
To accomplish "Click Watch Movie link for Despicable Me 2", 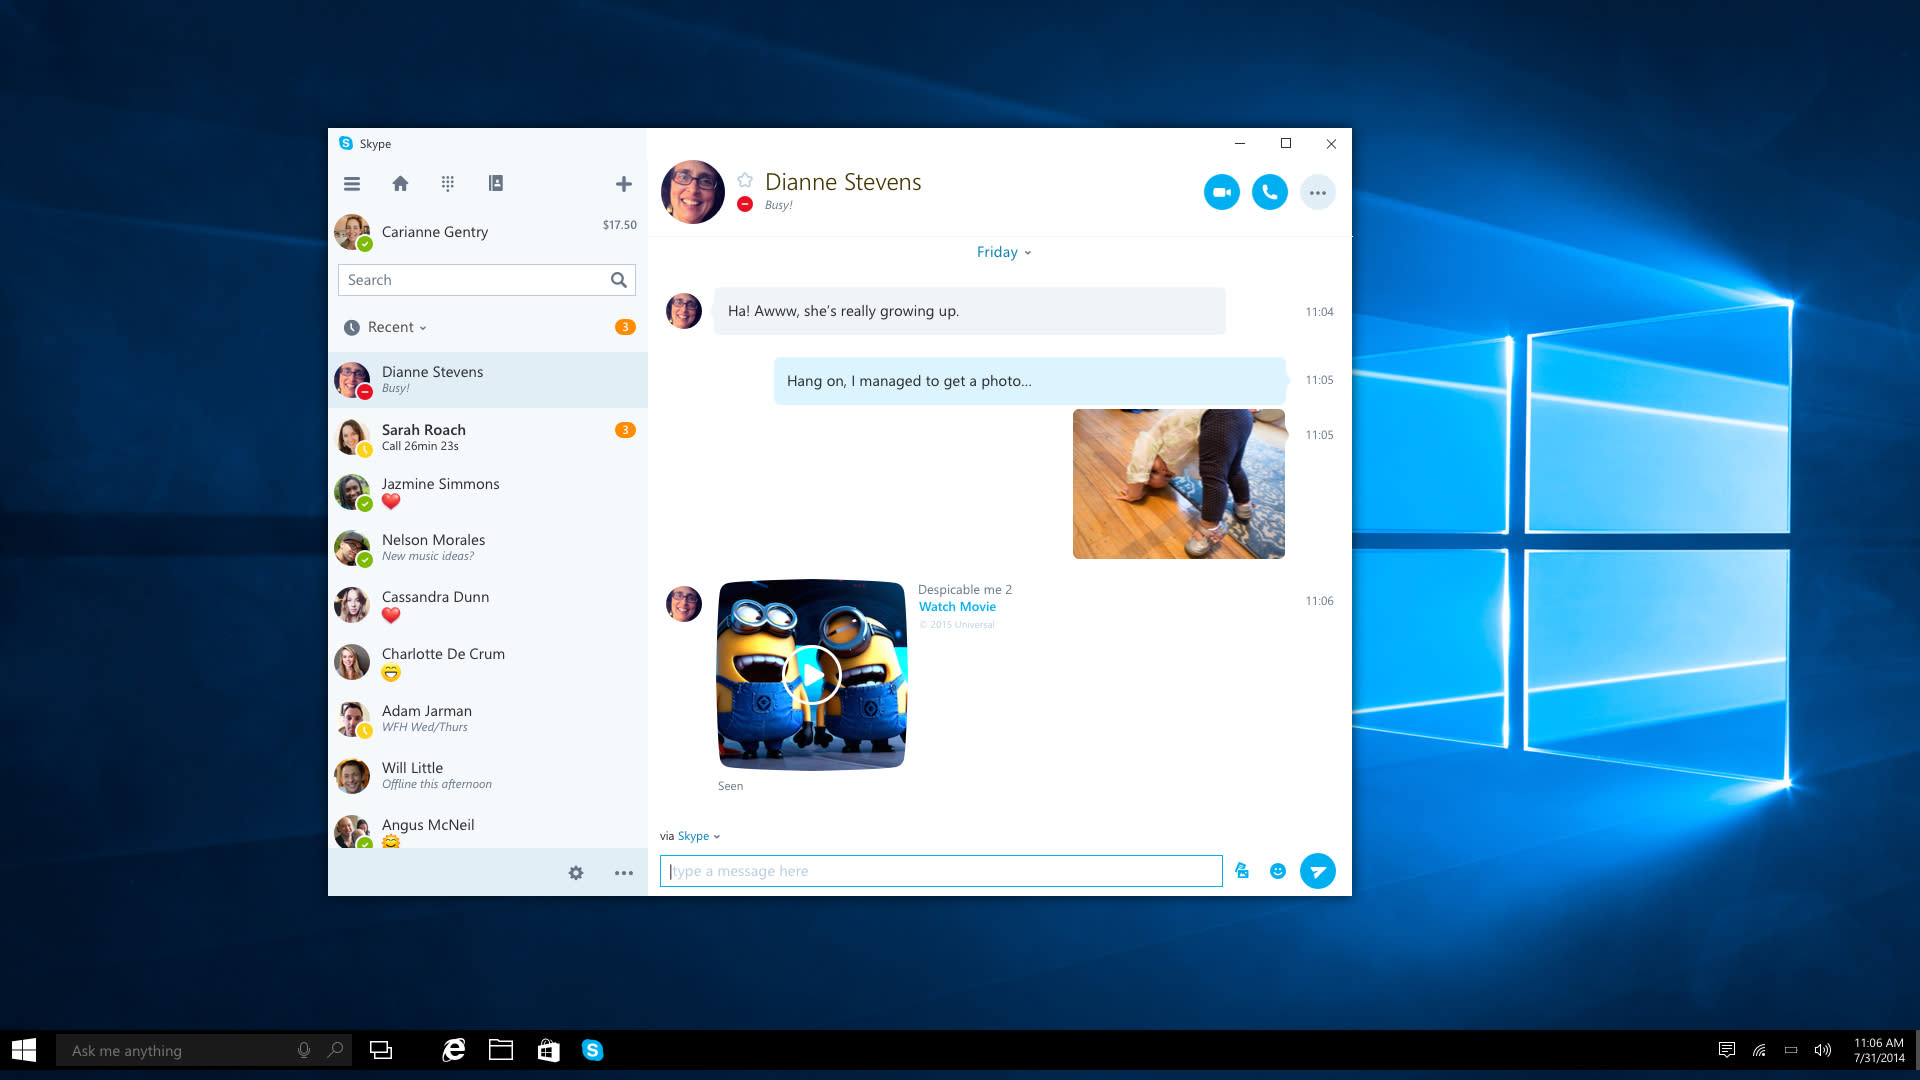I will 956,607.
